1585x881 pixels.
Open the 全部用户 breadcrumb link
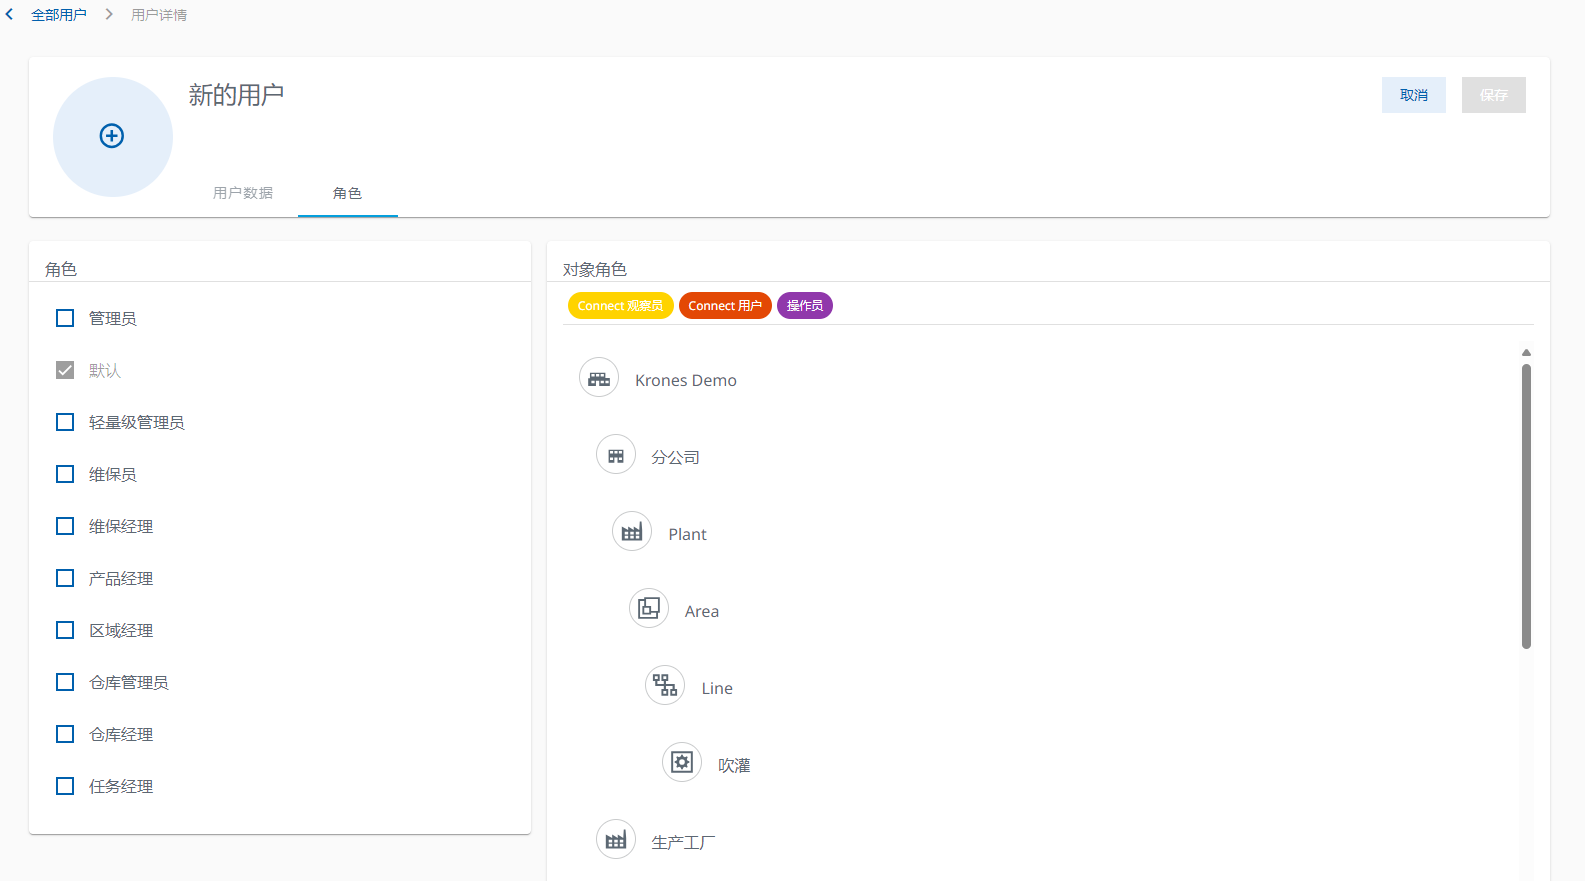click(x=59, y=15)
